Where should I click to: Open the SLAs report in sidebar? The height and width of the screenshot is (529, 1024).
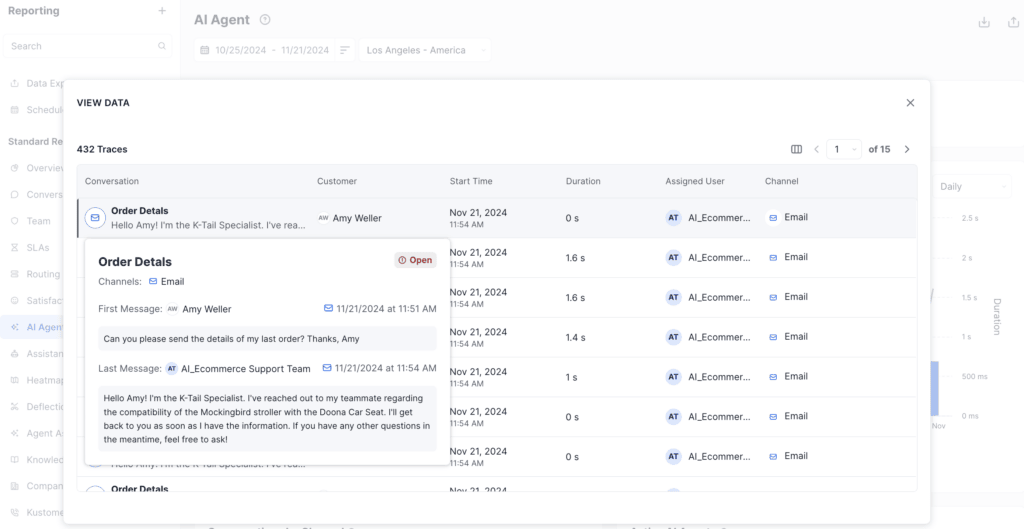pos(37,247)
